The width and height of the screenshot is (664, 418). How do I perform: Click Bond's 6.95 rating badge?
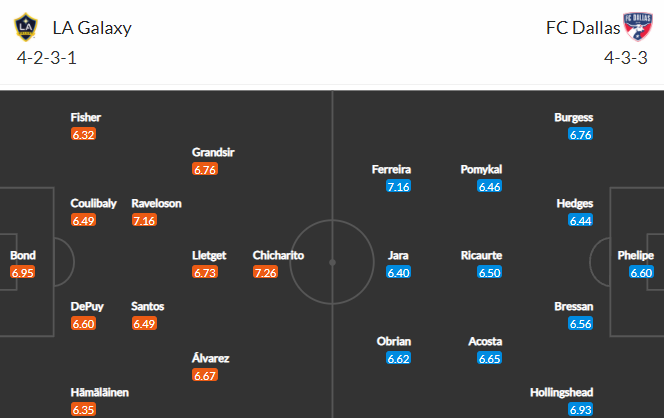pos(22,272)
